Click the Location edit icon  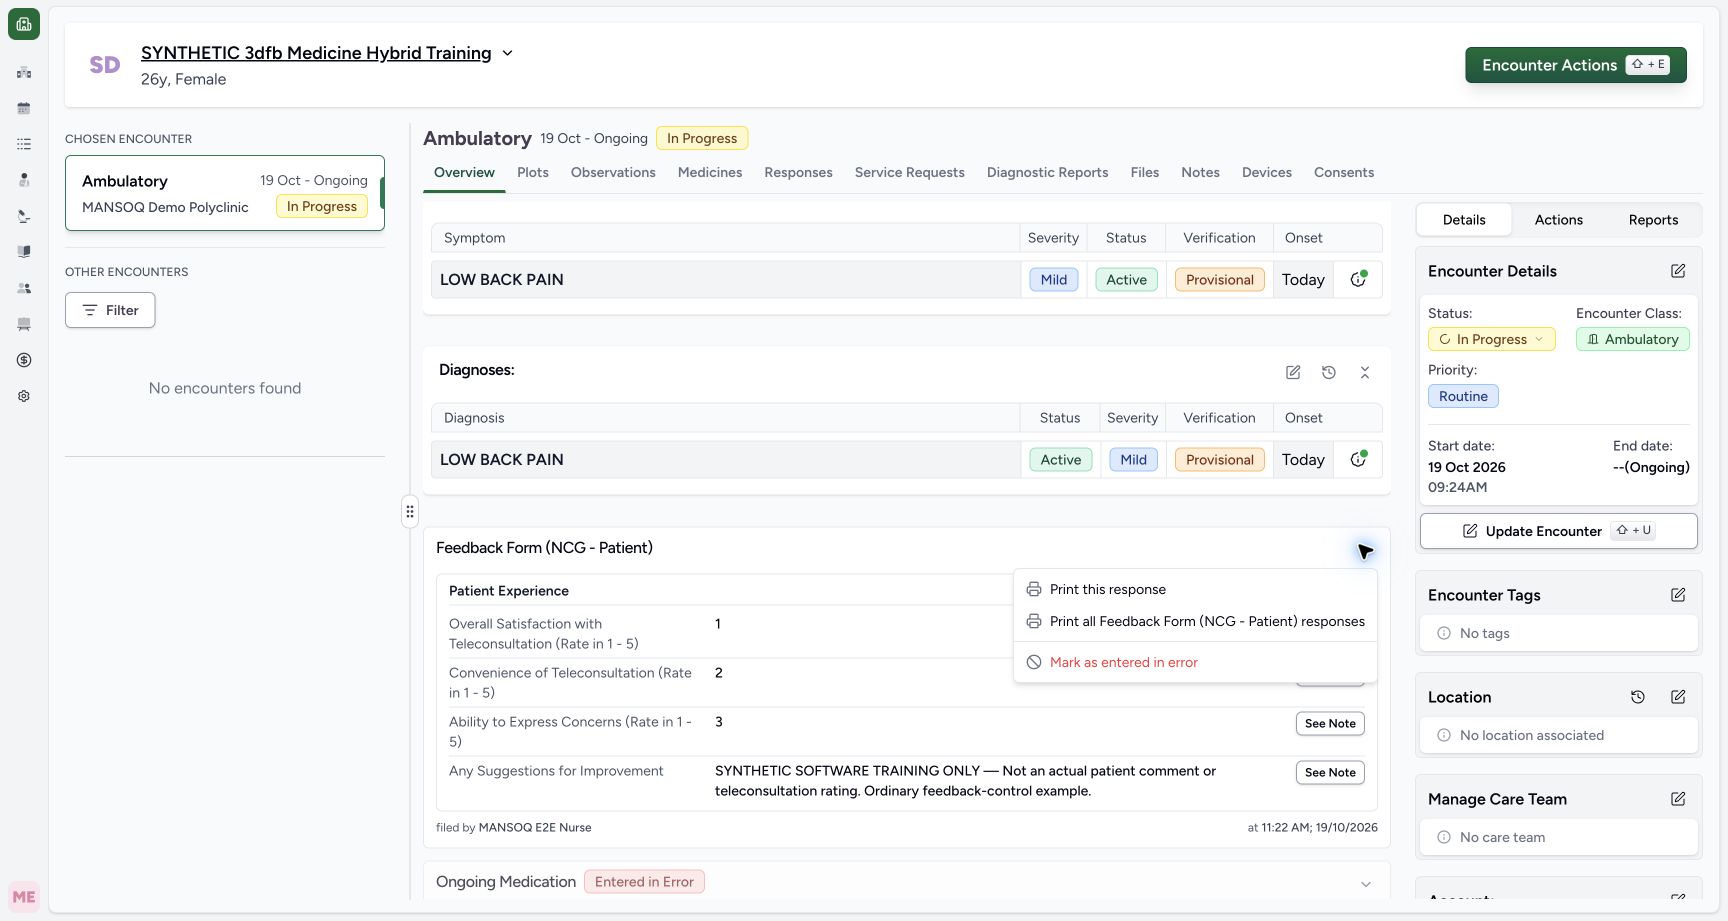(1678, 697)
